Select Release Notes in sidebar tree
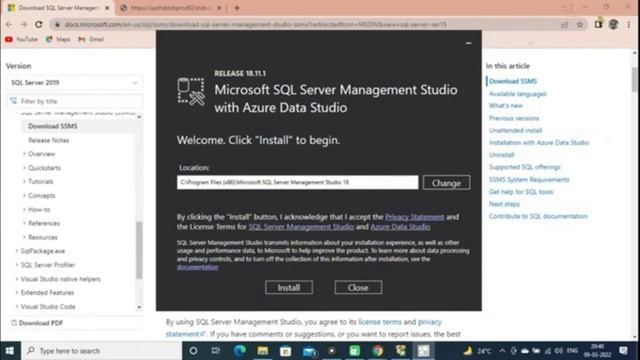The height and width of the screenshot is (360, 640). (49, 140)
